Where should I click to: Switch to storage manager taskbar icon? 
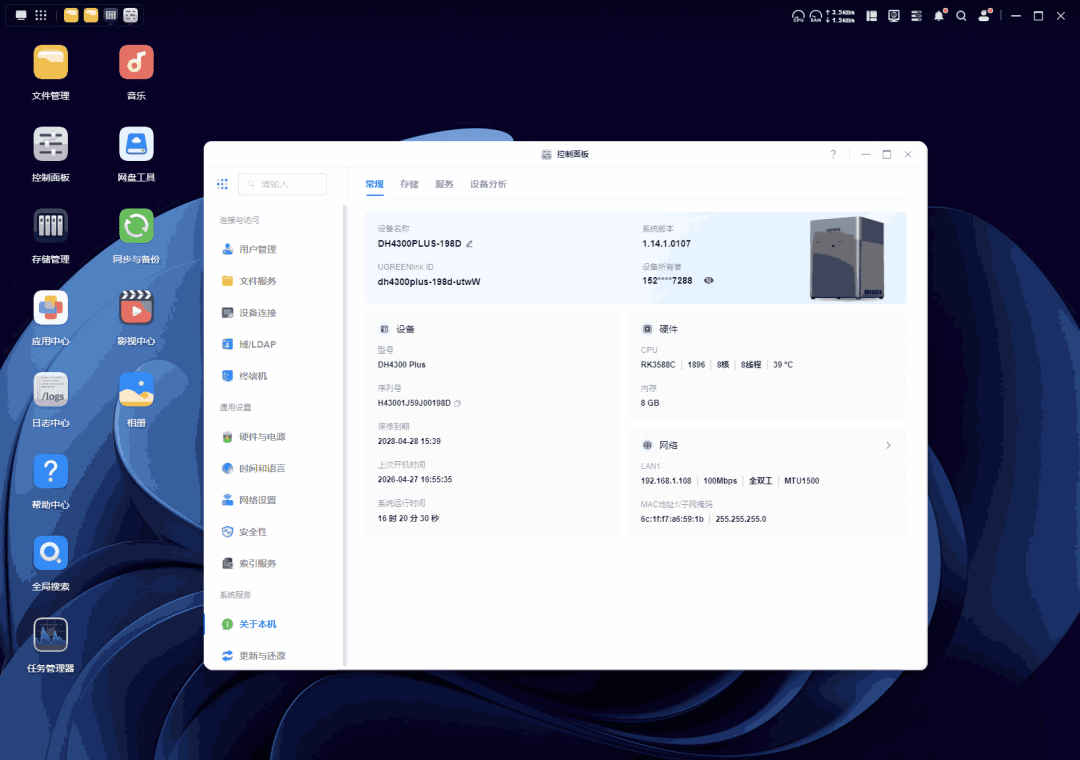click(x=111, y=15)
